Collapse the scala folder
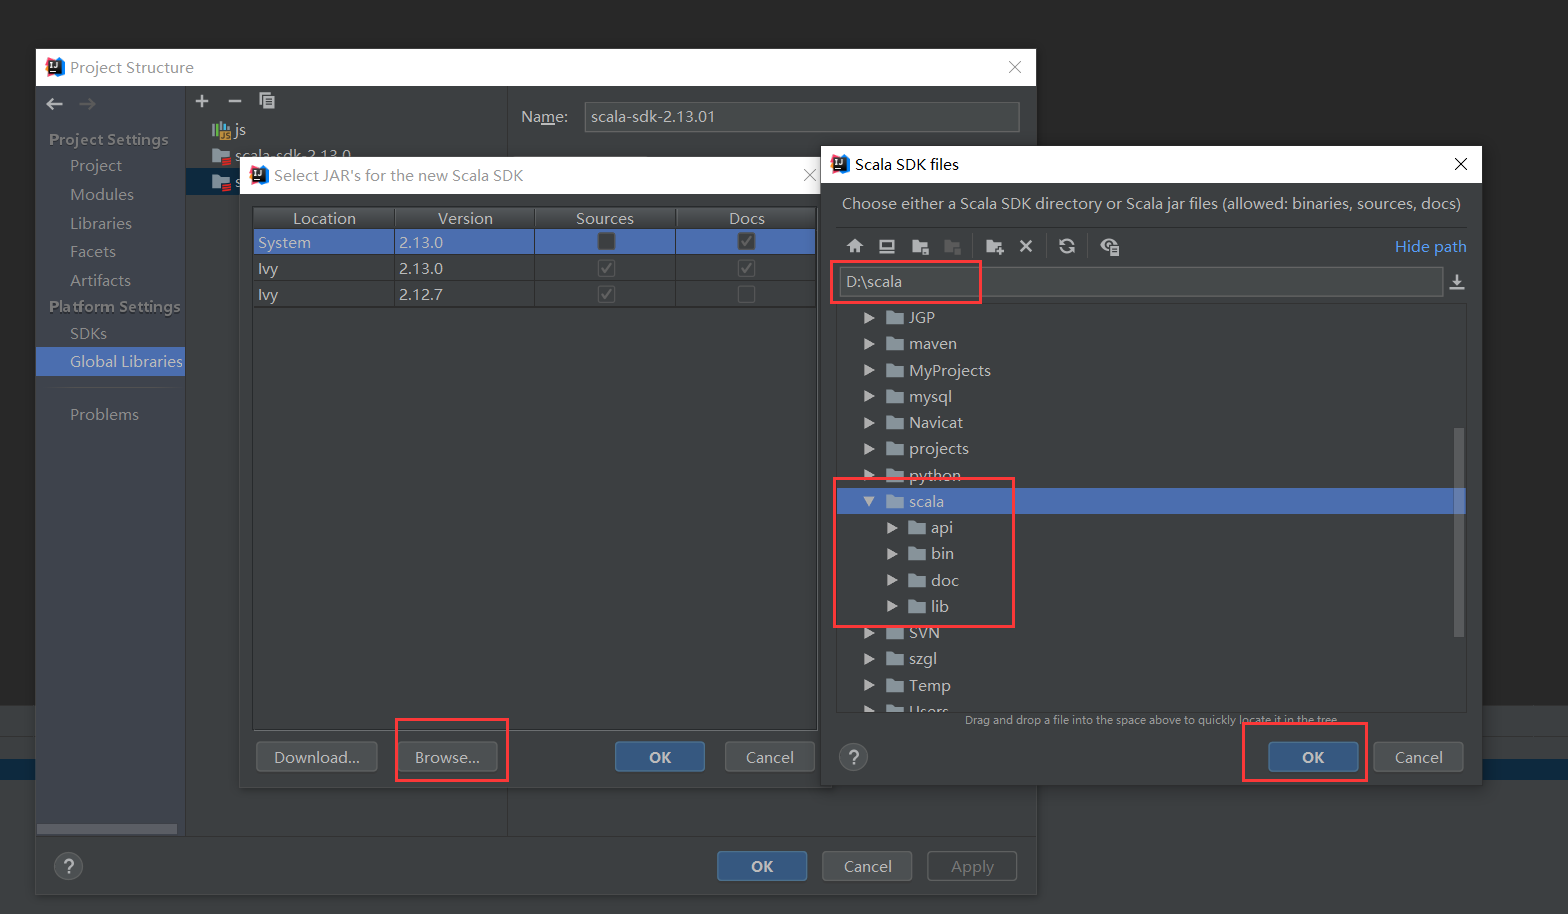 pos(869,501)
